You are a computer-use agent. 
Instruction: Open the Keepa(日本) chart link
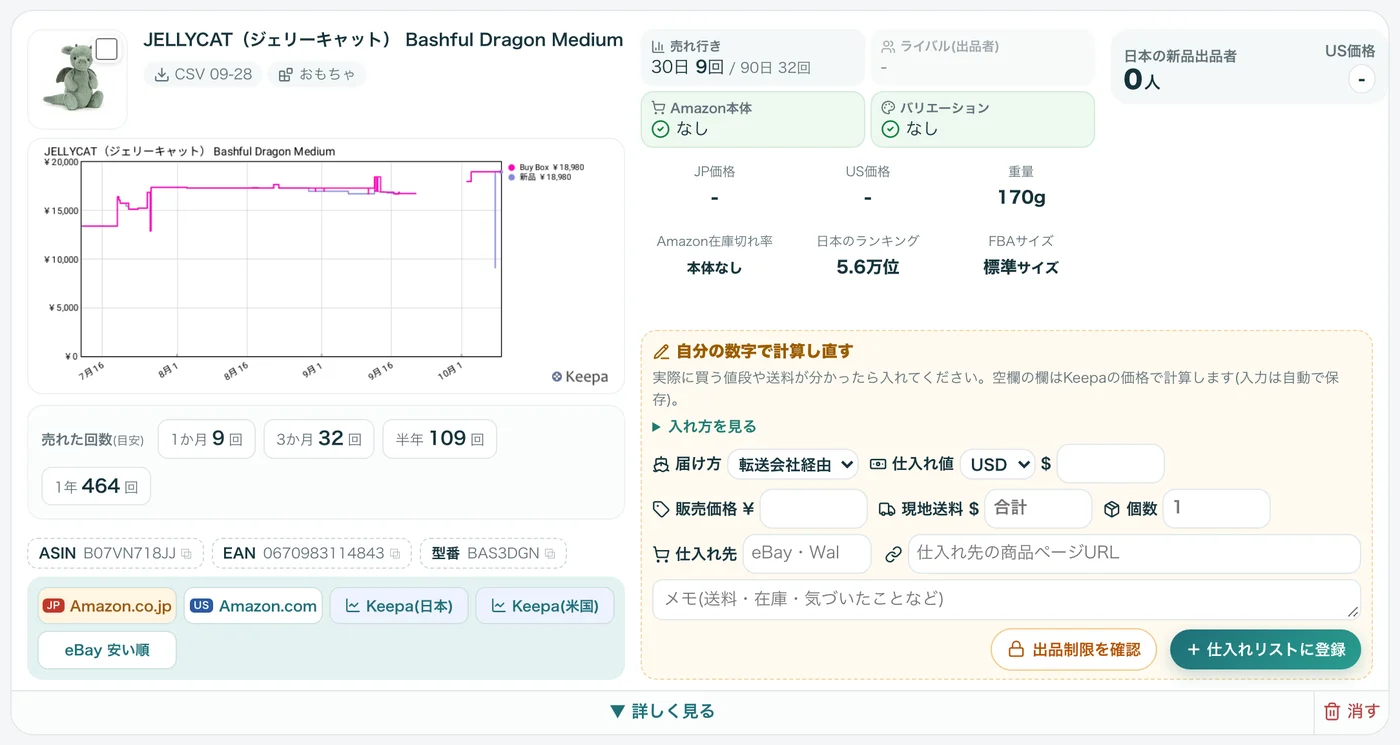(x=399, y=606)
